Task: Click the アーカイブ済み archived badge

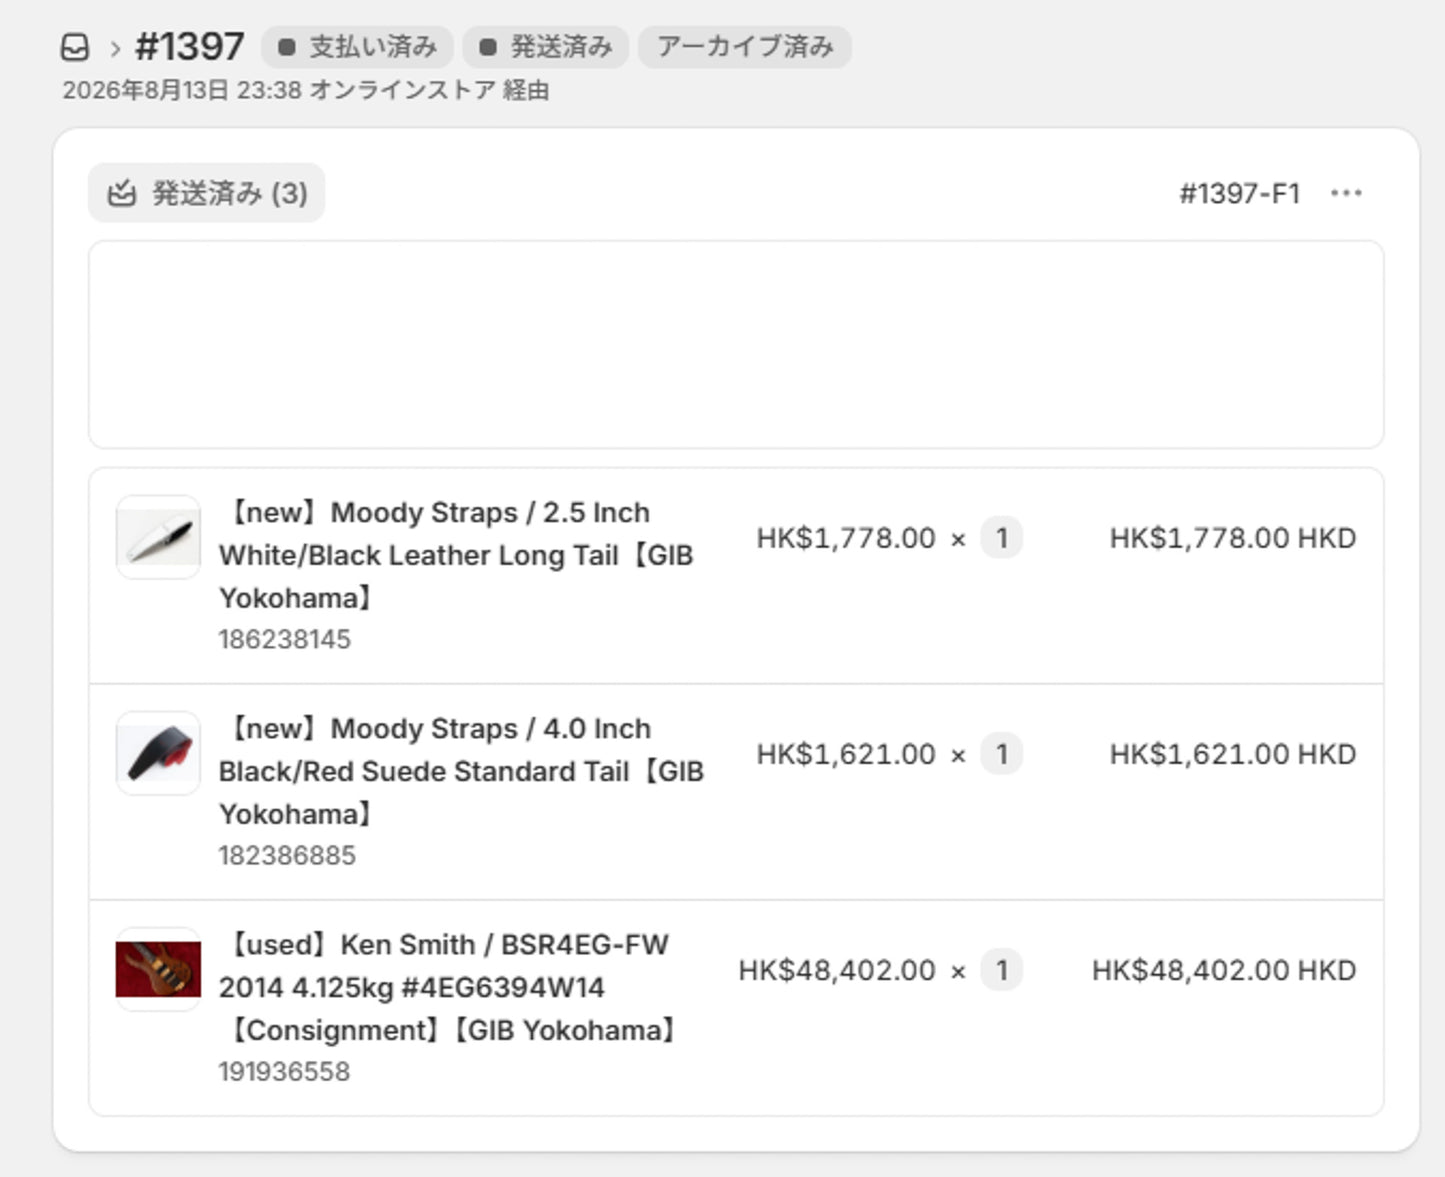Action: tap(745, 47)
